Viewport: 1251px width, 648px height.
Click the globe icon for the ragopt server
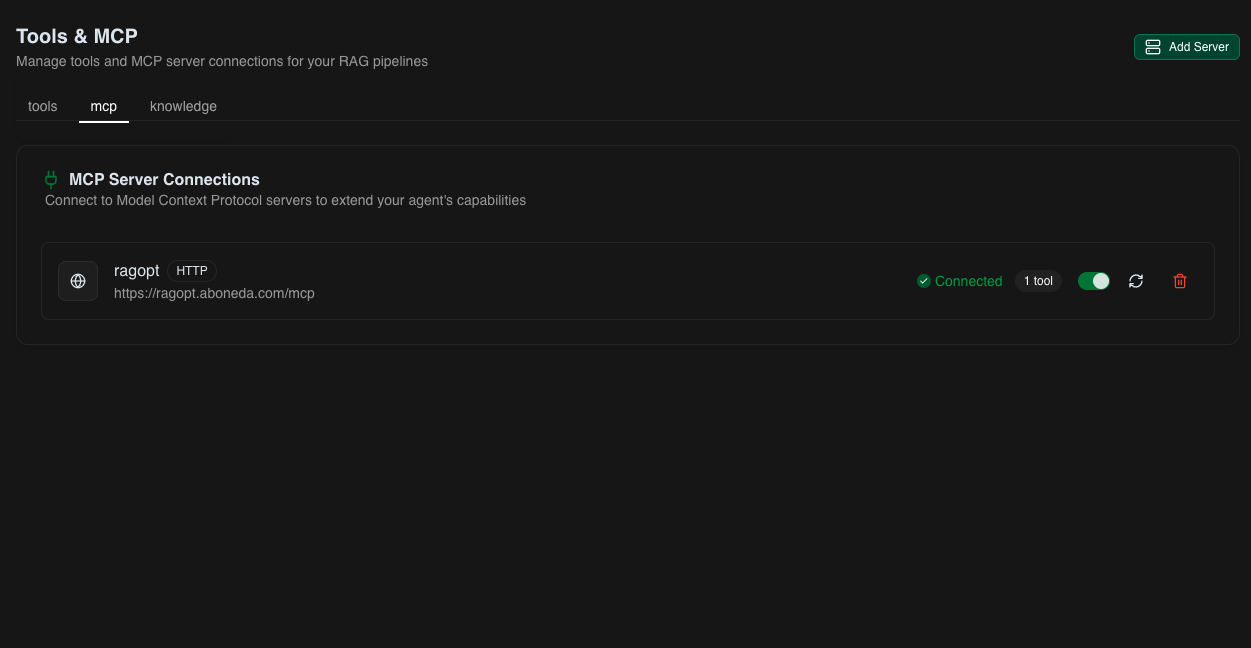pos(78,281)
